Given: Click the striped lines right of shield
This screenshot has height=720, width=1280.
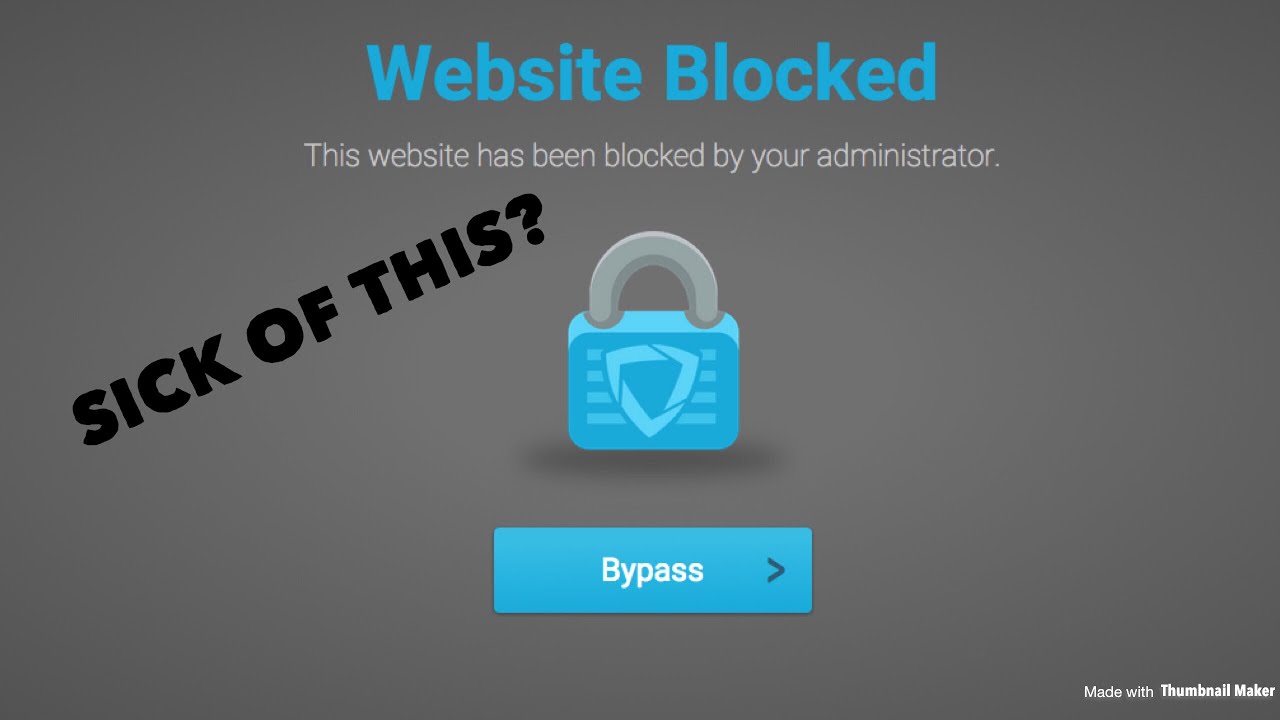Looking at the screenshot, I should 708,386.
